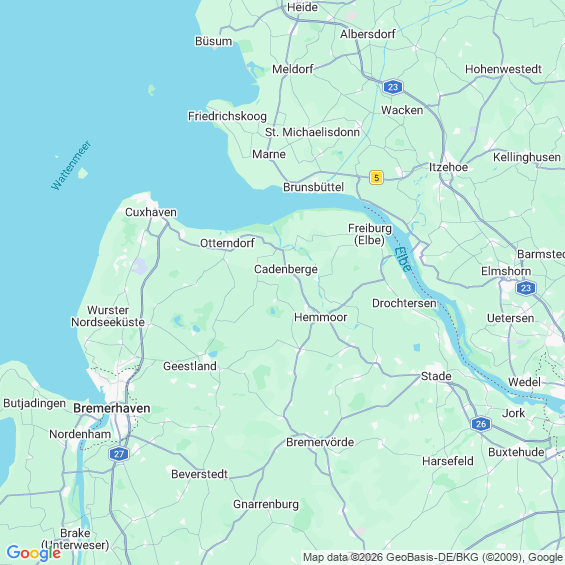Screen dimensions: 565x565
Task: Select the Cuxhaven city label
Action: point(151,212)
